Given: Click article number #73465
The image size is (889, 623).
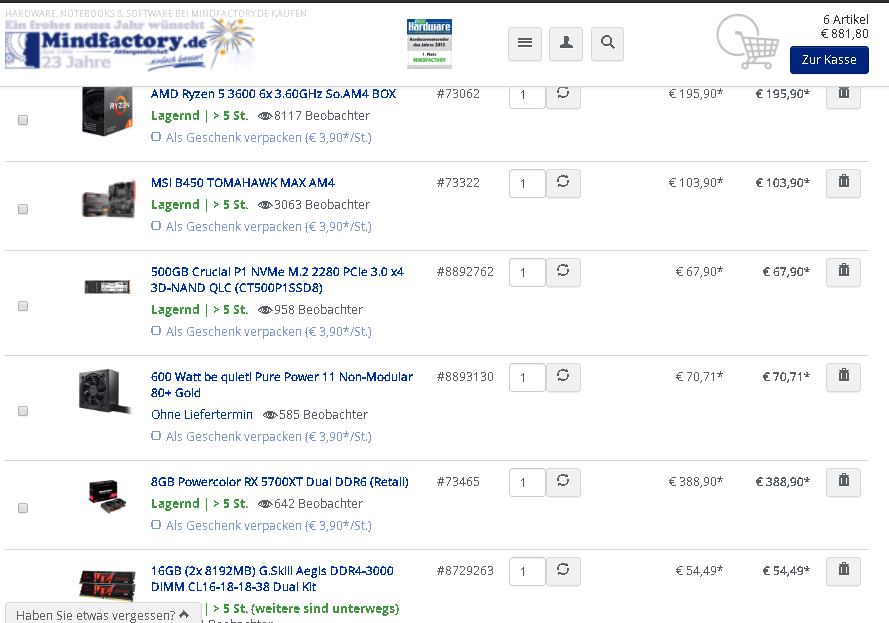Looking at the screenshot, I should pyautogui.click(x=458, y=482).
